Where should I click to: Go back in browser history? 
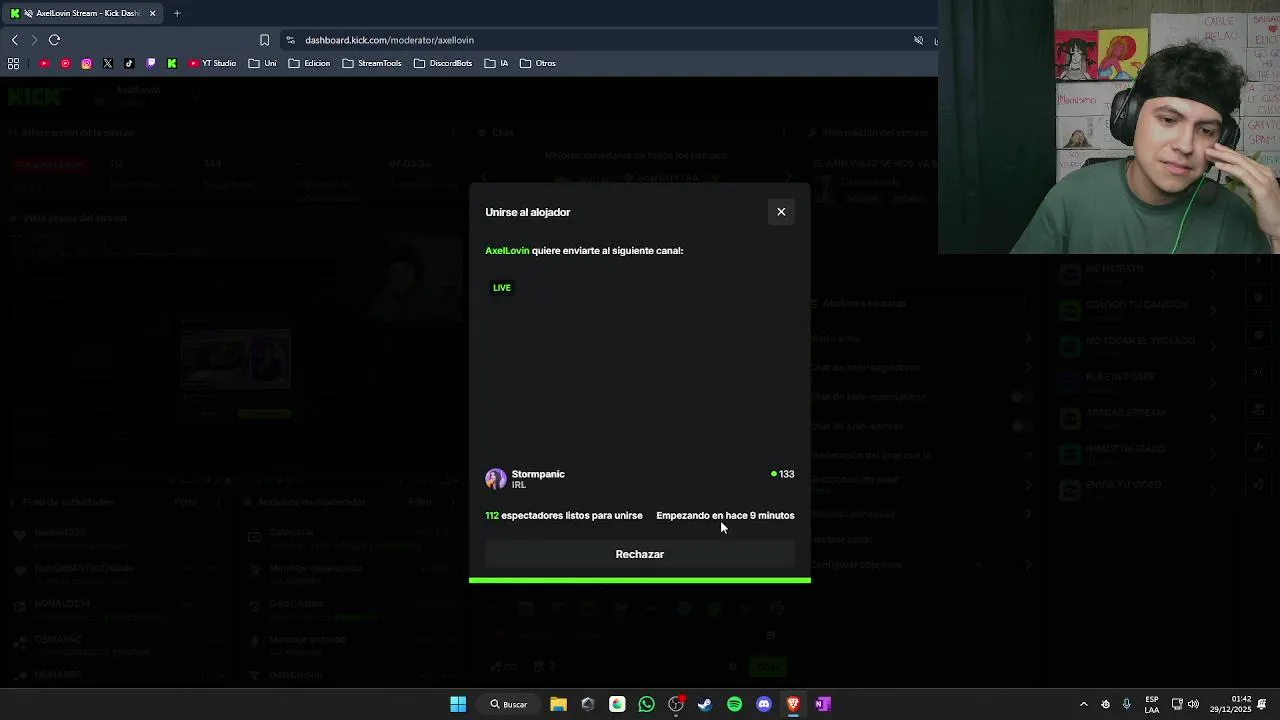click(14, 40)
